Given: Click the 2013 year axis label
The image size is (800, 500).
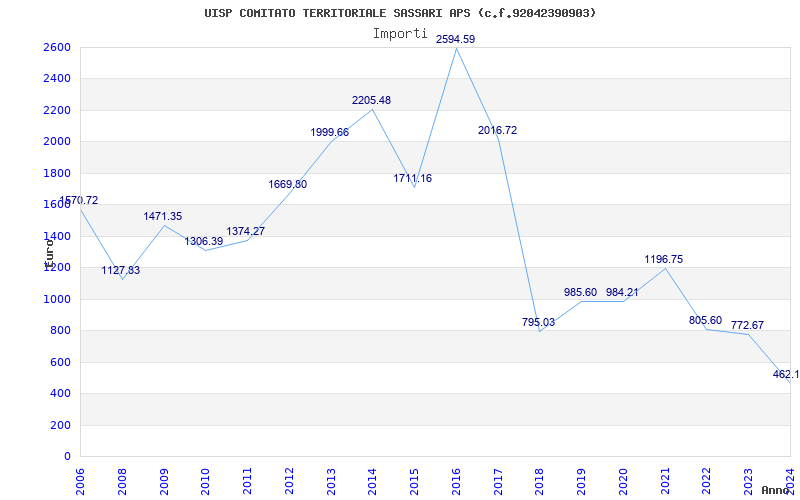Looking at the screenshot, I should tap(331, 481).
